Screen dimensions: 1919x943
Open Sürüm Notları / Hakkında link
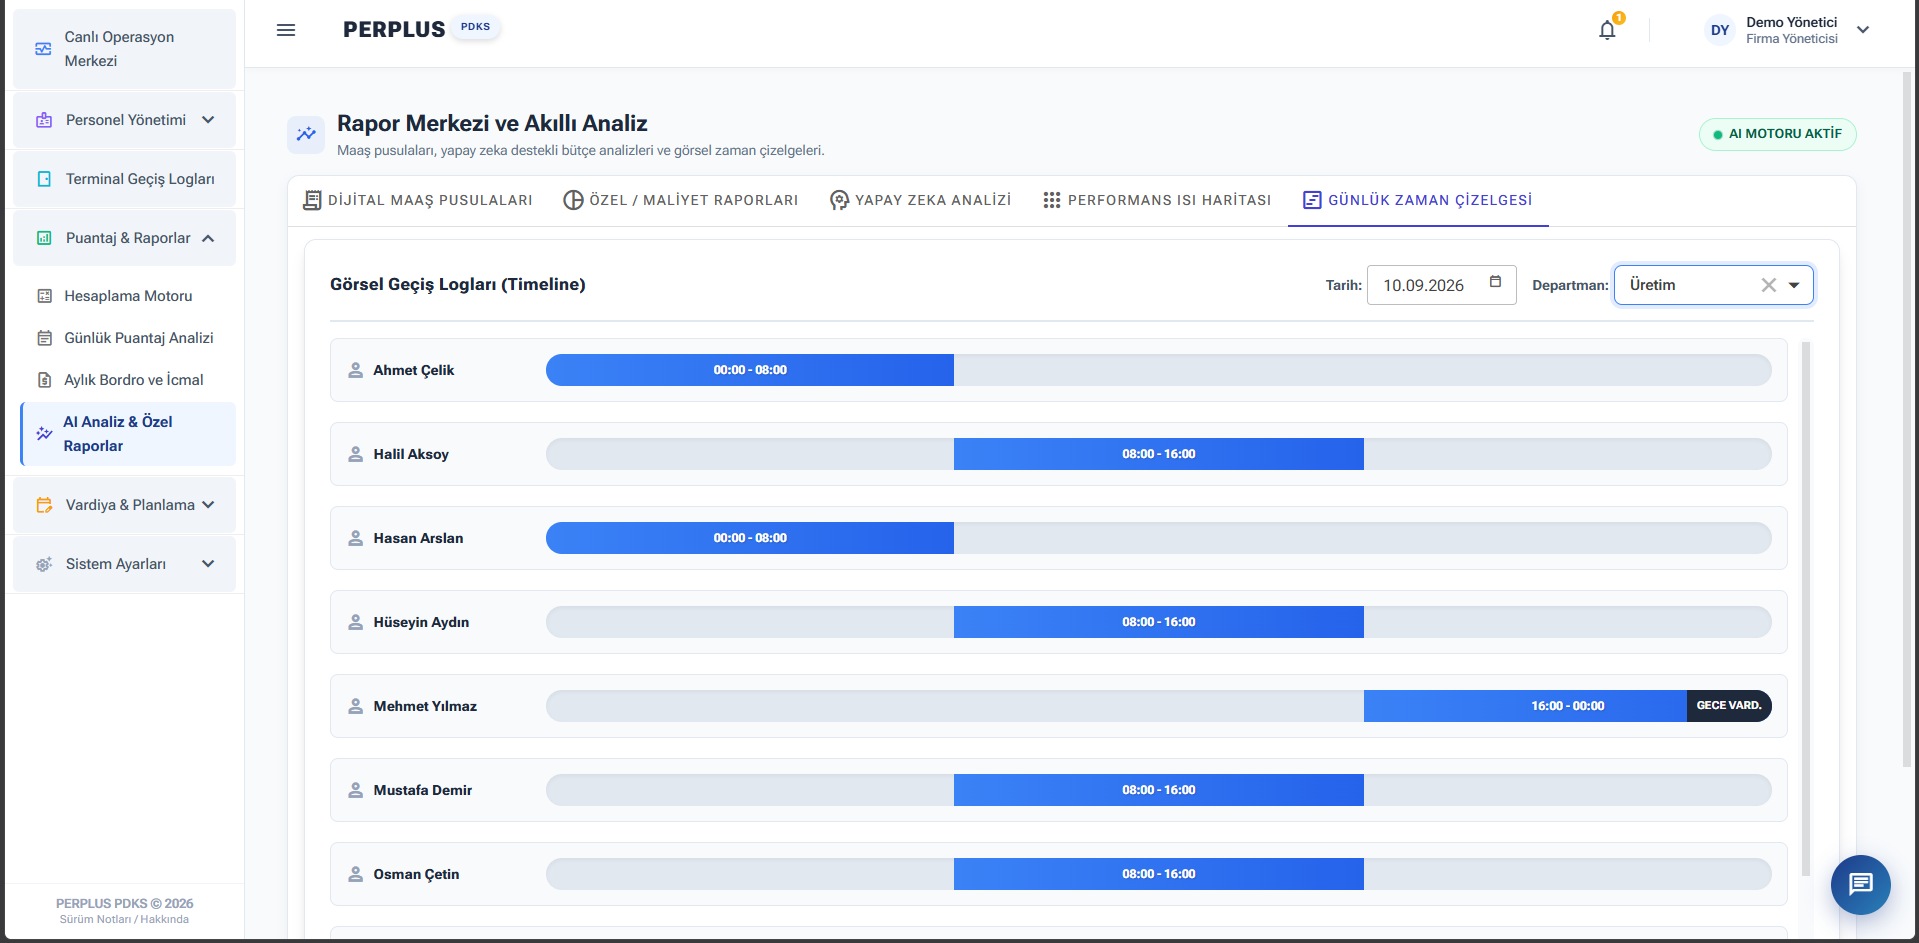click(x=124, y=920)
